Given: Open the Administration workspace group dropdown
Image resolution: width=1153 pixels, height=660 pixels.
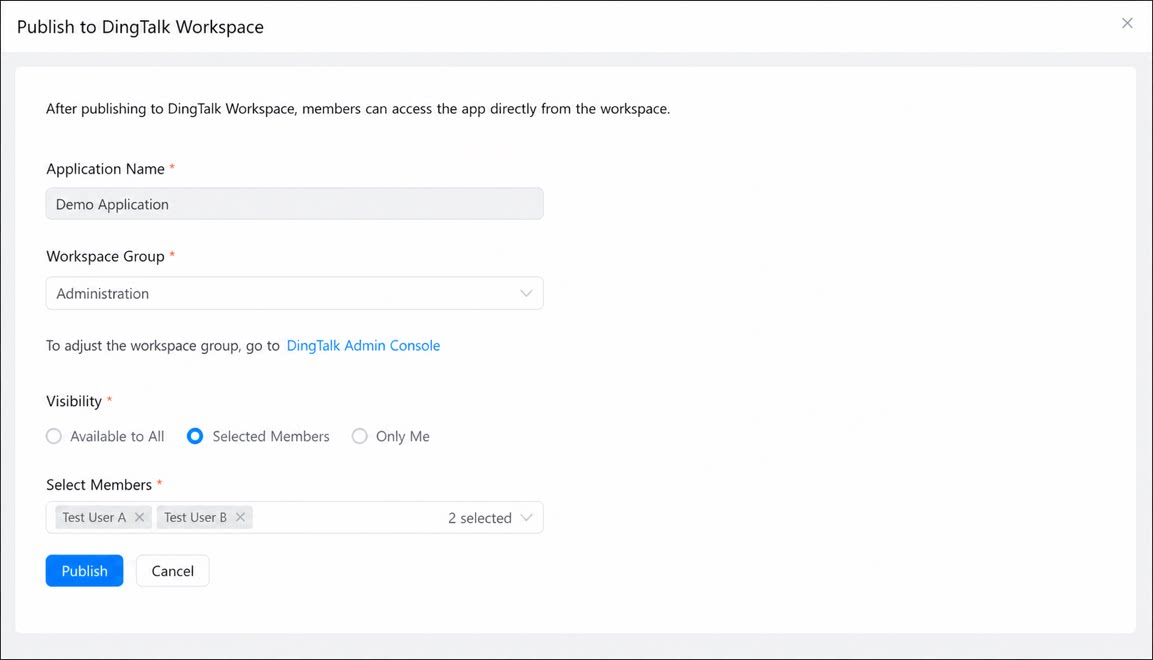Looking at the screenshot, I should (294, 293).
